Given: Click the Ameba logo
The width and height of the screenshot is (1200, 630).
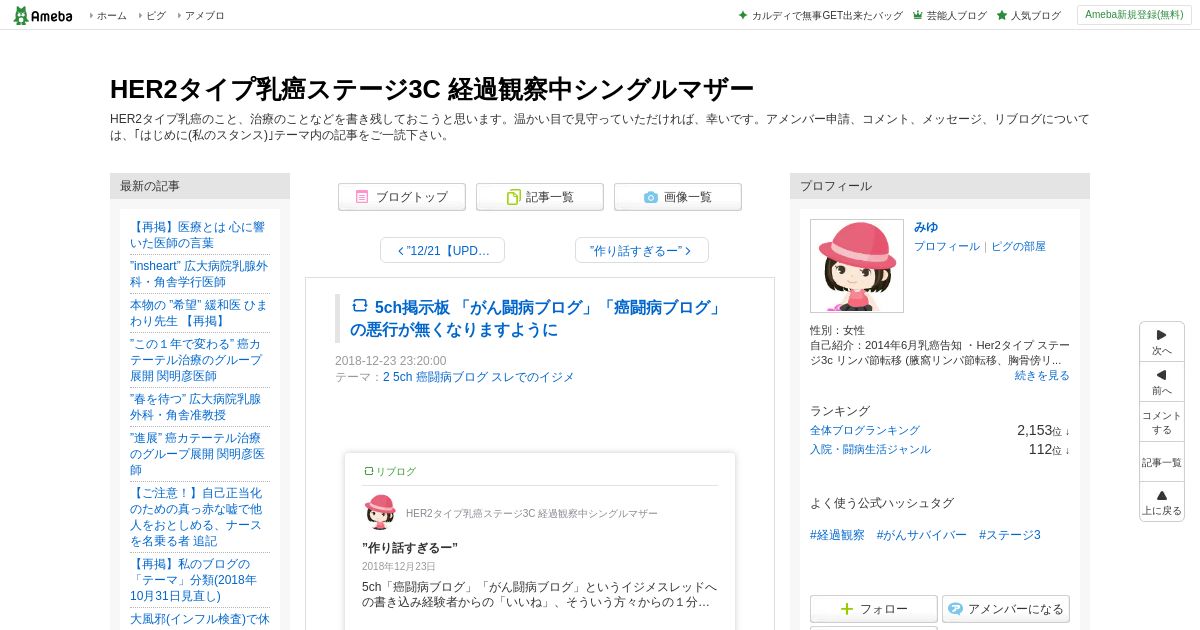Looking at the screenshot, I should pos(43,15).
